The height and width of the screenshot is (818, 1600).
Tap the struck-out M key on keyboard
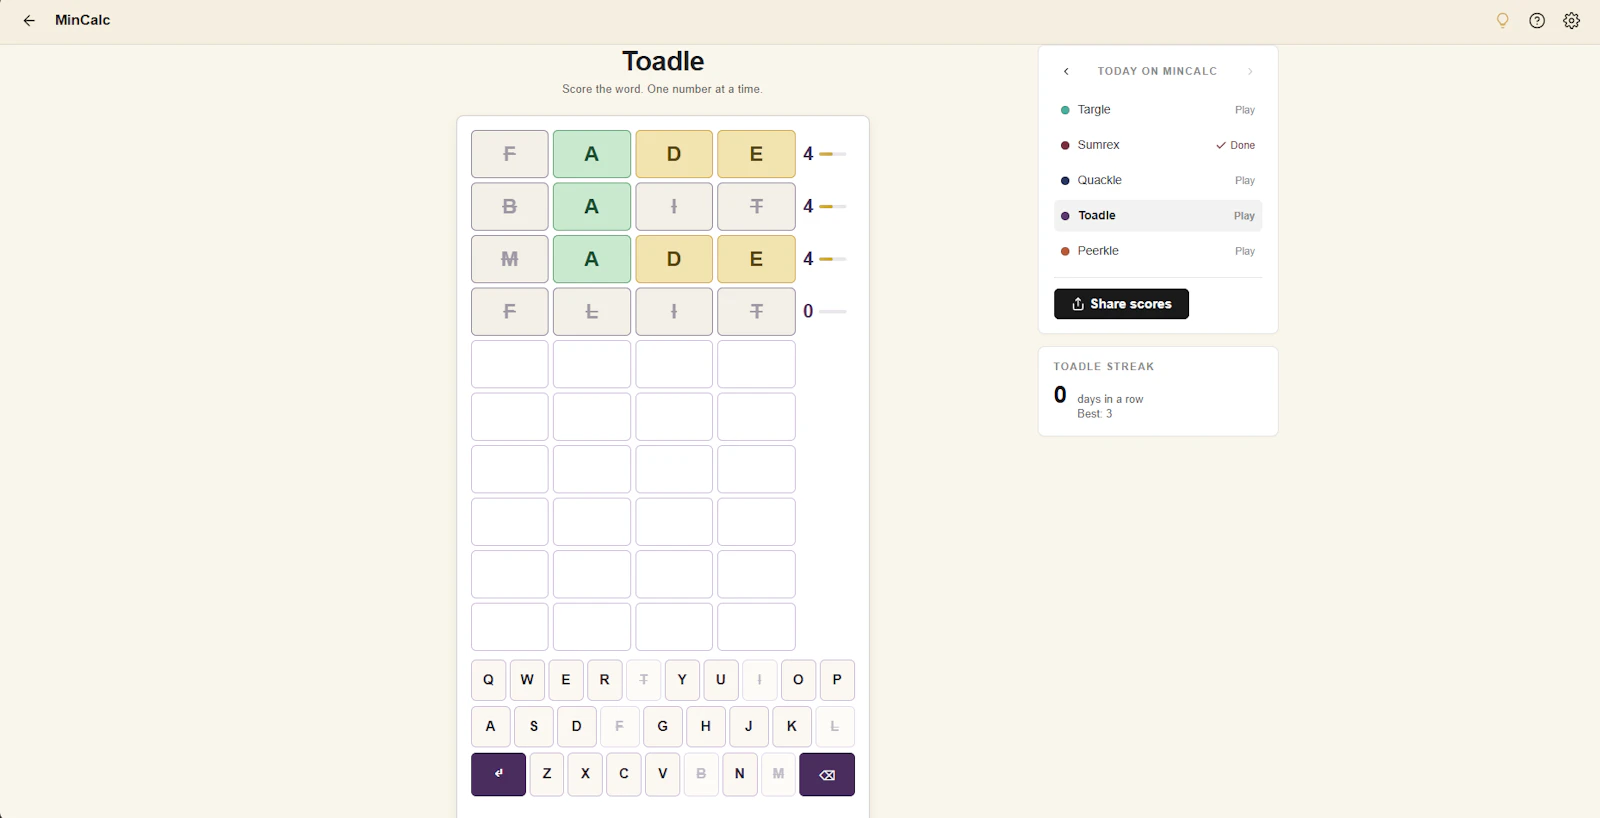[x=778, y=774]
